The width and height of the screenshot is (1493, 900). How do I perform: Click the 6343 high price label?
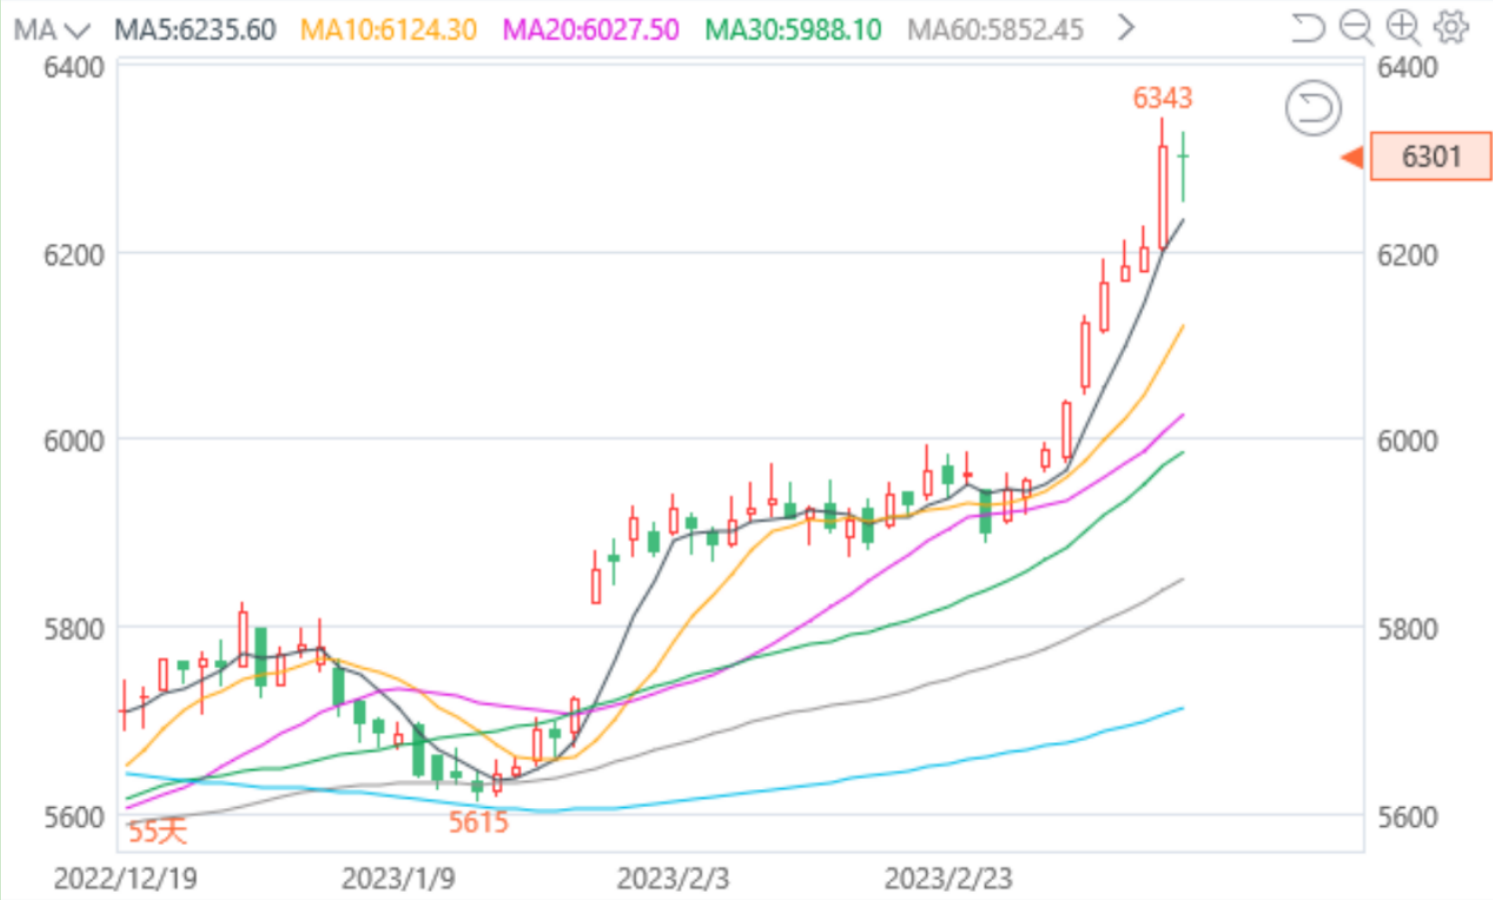click(x=1162, y=98)
